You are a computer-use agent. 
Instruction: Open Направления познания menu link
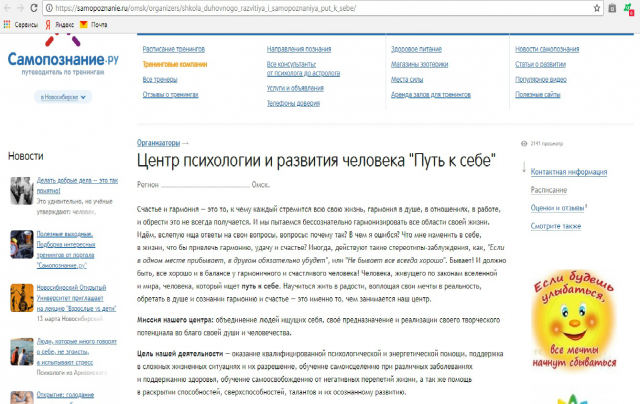(299, 49)
